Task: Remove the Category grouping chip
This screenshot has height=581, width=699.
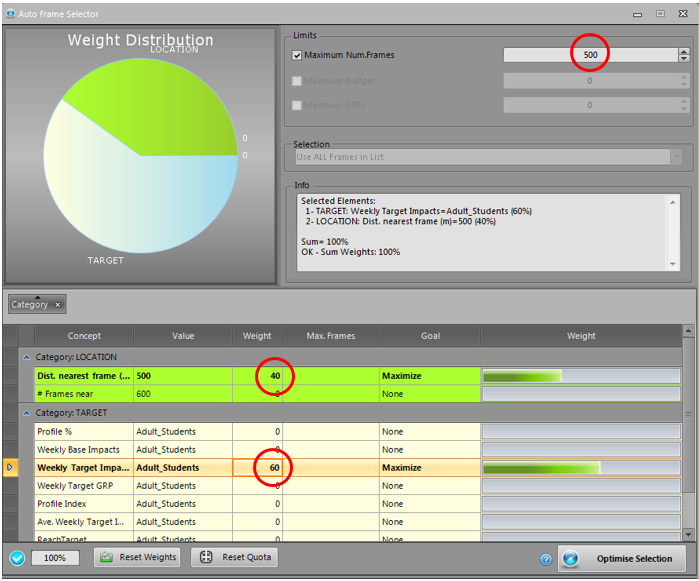Action: click(58, 304)
